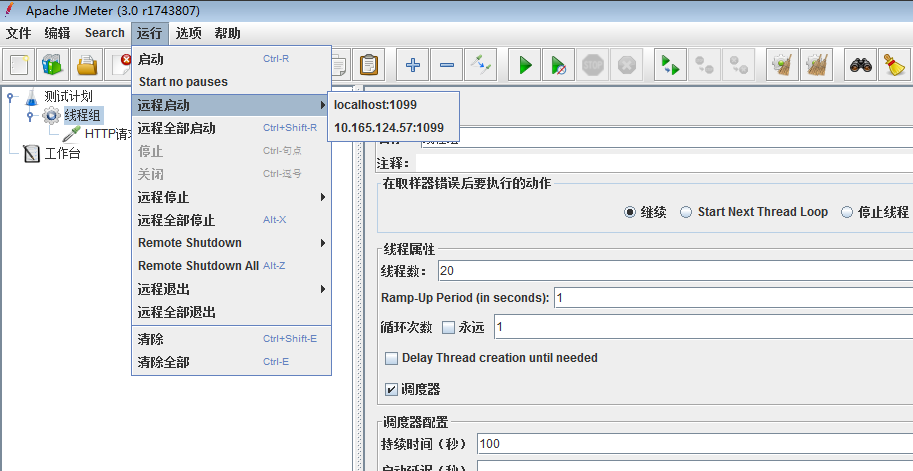The width and height of the screenshot is (913, 471).
Task: Uncheck the 调度器 checkbox
Action: (391, 389)
